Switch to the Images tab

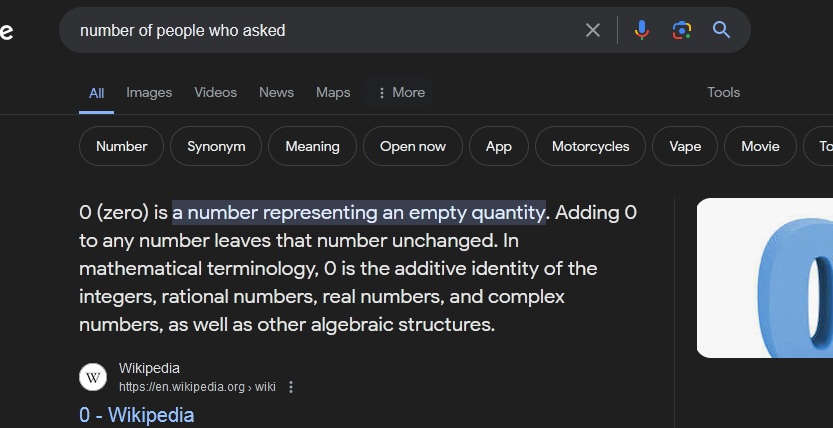click(x=149, y=92)
